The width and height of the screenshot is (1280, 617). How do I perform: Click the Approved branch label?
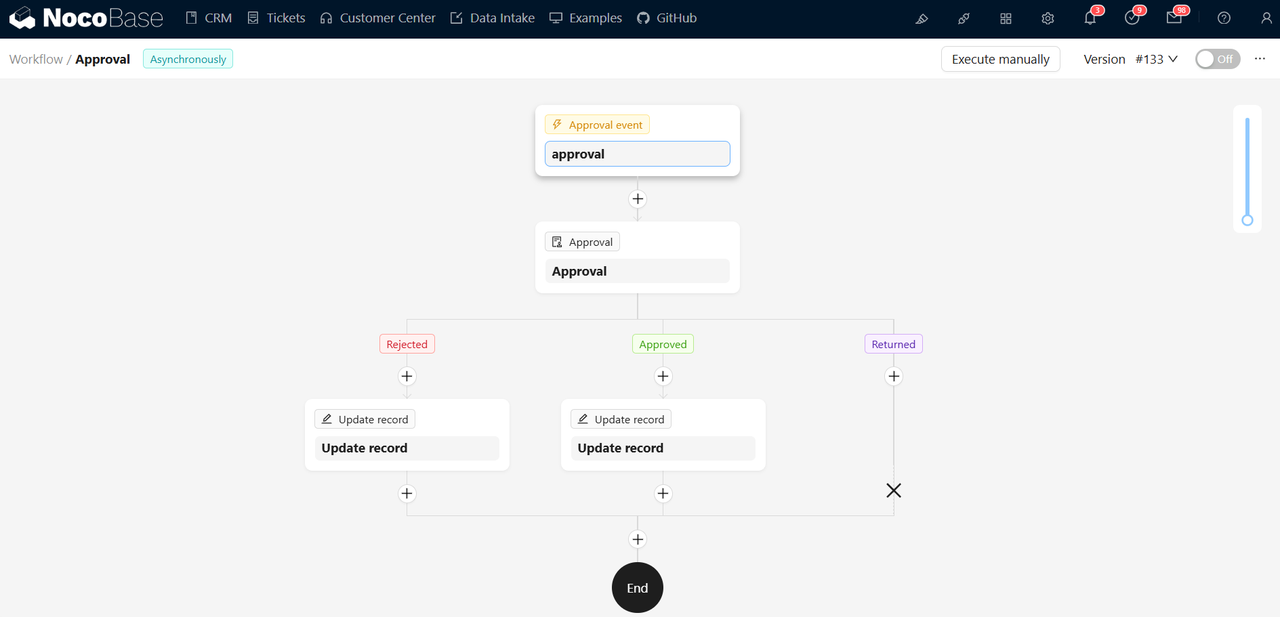[x=663, y=344]
